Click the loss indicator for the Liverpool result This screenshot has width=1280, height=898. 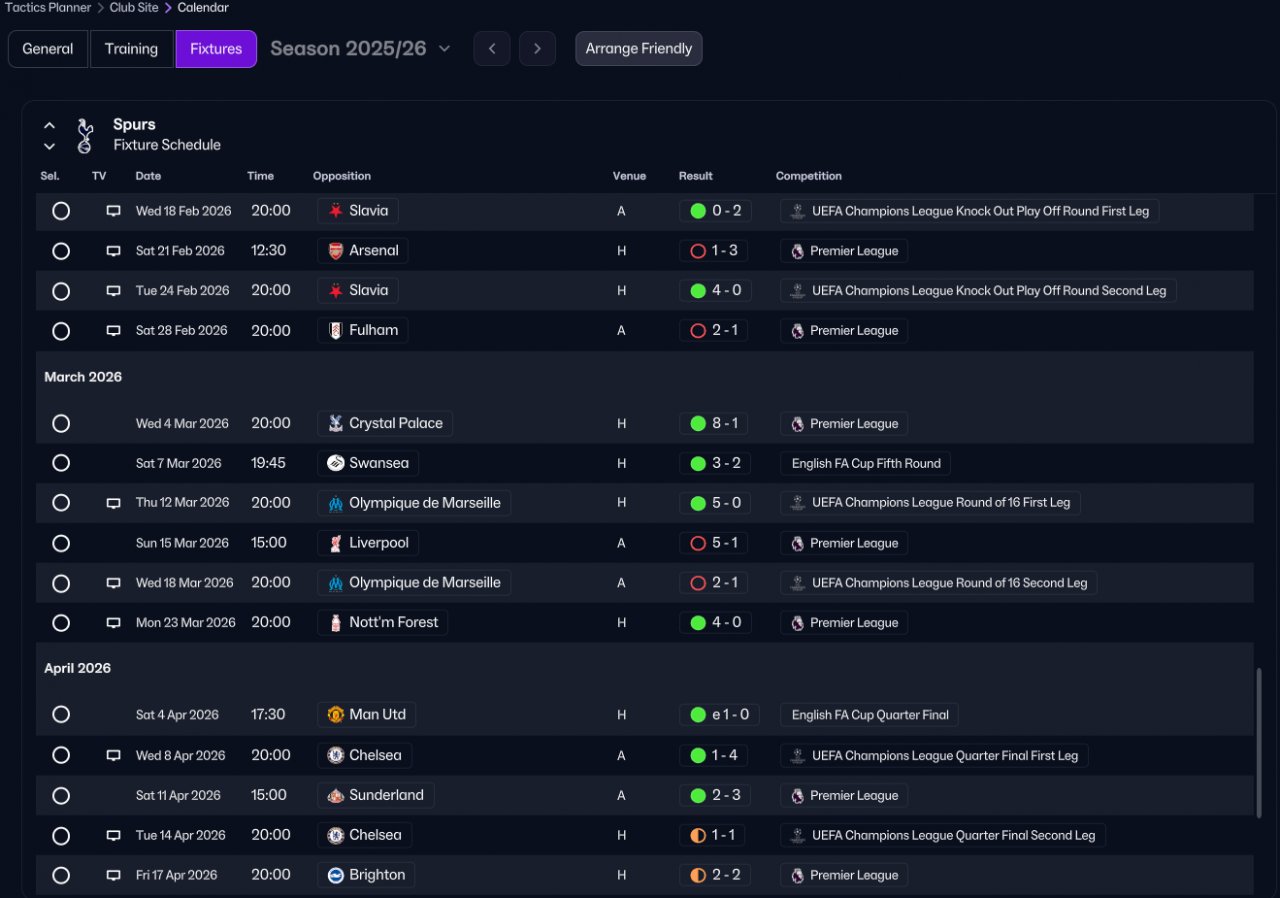(x=698, y=543)
